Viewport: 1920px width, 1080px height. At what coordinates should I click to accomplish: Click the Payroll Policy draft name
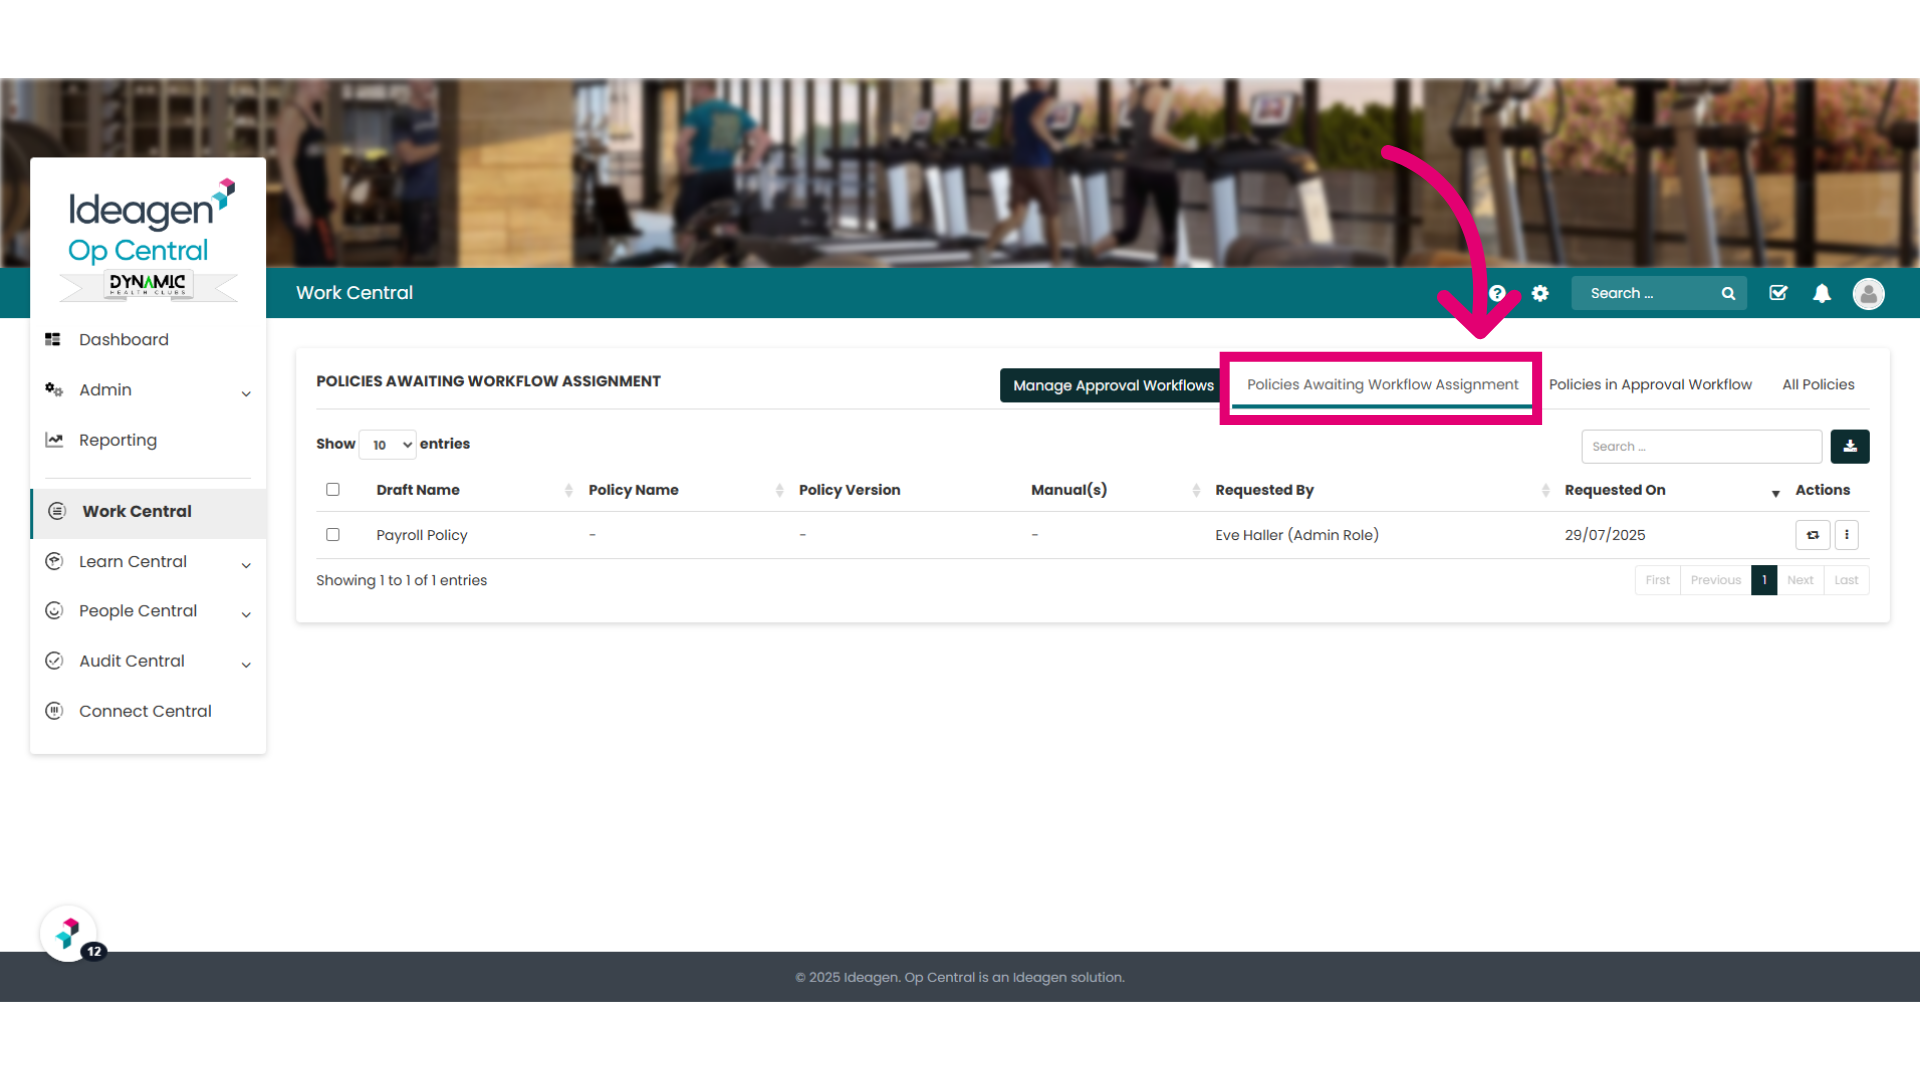pyautogui.click(x=422, y=535)
